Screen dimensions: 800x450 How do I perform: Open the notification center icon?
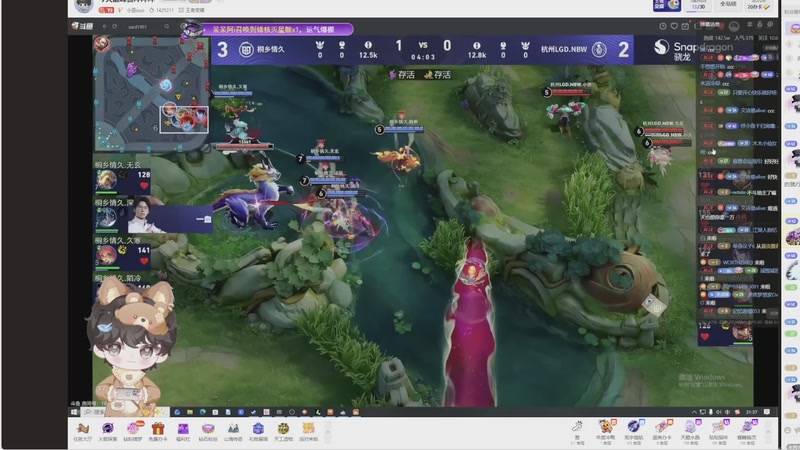coord(766,412)
